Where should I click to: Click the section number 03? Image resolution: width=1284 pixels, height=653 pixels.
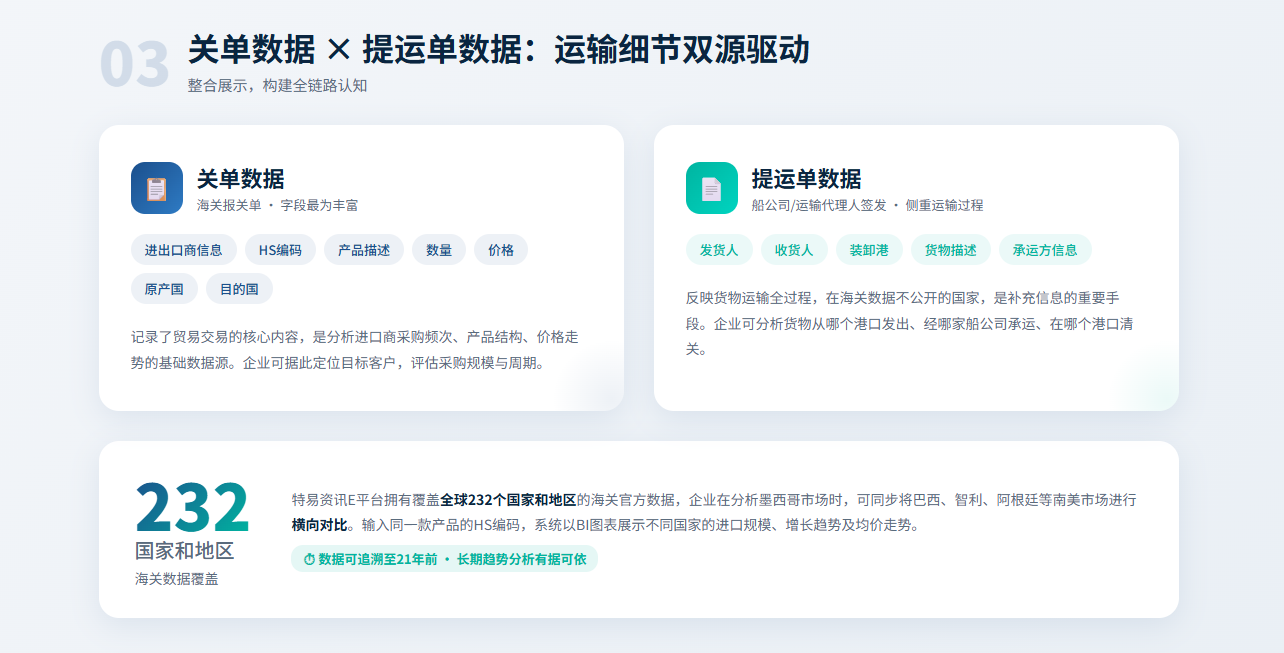coord(134,65)
